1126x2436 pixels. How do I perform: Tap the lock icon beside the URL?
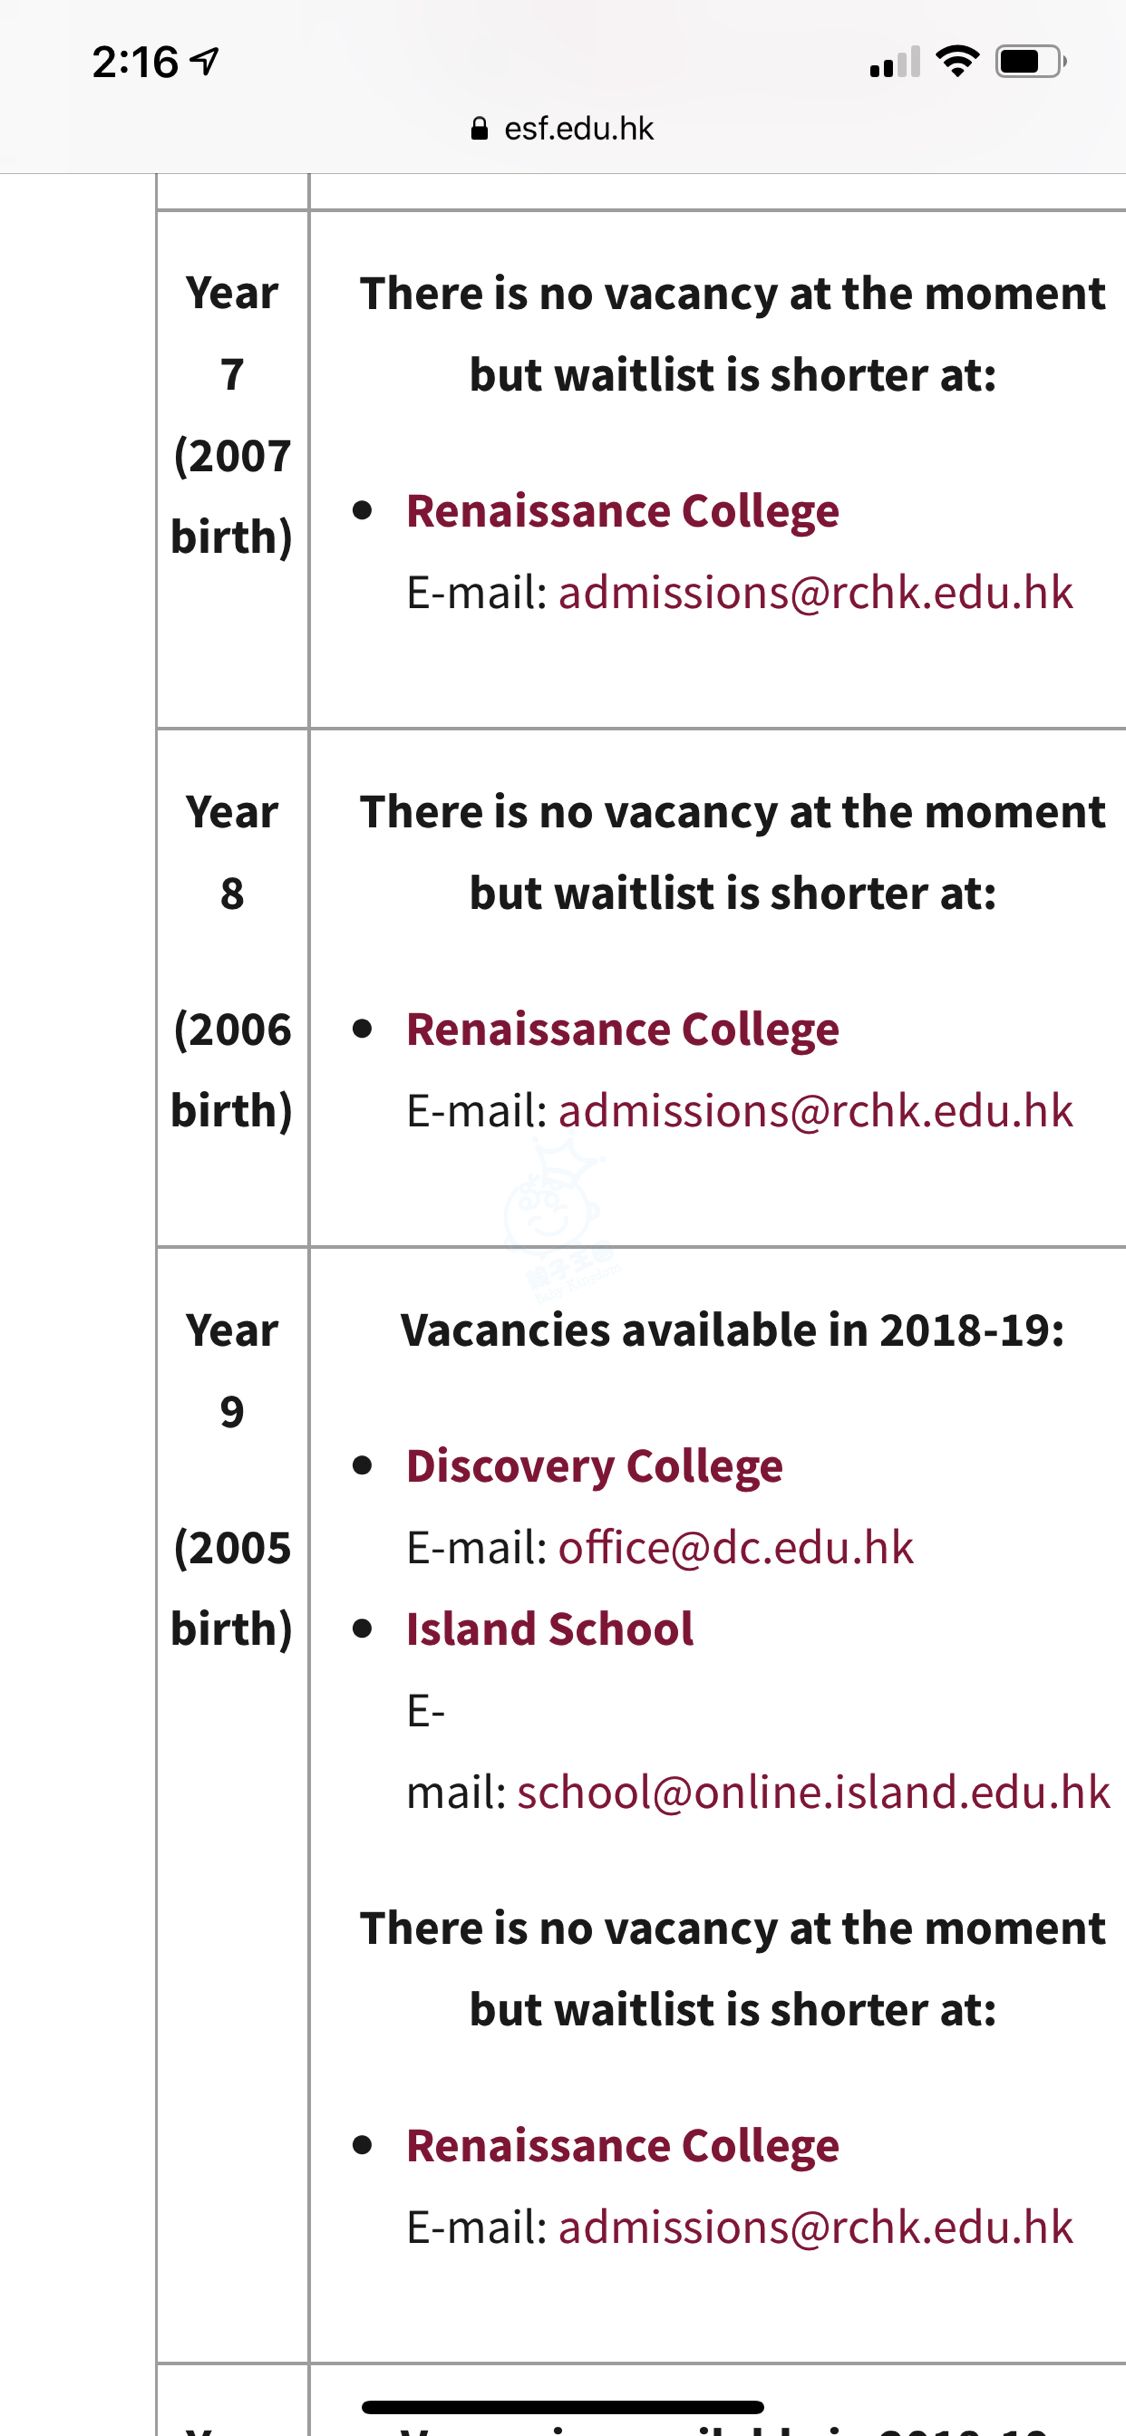tap(479, 129)
